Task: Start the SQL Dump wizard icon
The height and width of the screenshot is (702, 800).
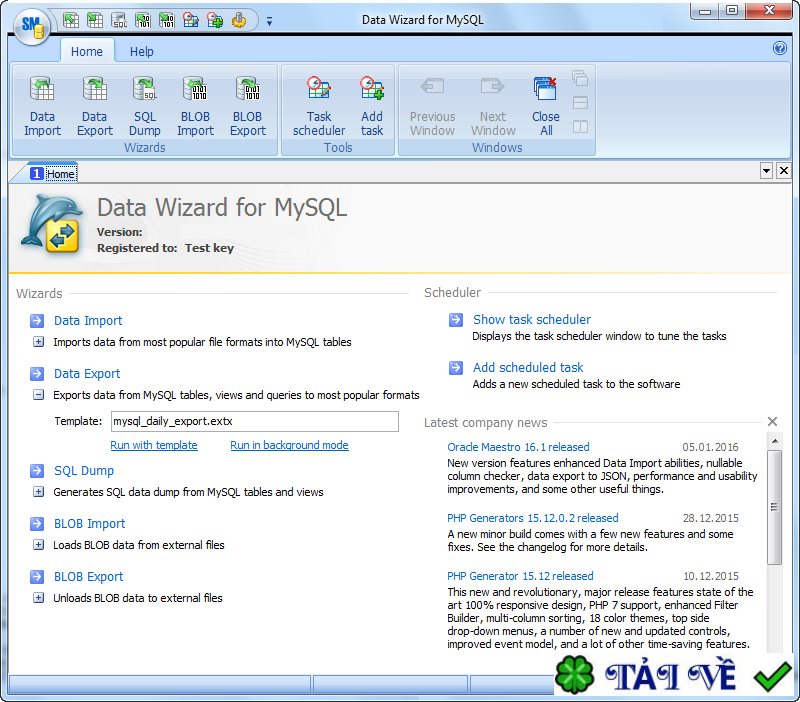Action: click(x=145, y=106)
